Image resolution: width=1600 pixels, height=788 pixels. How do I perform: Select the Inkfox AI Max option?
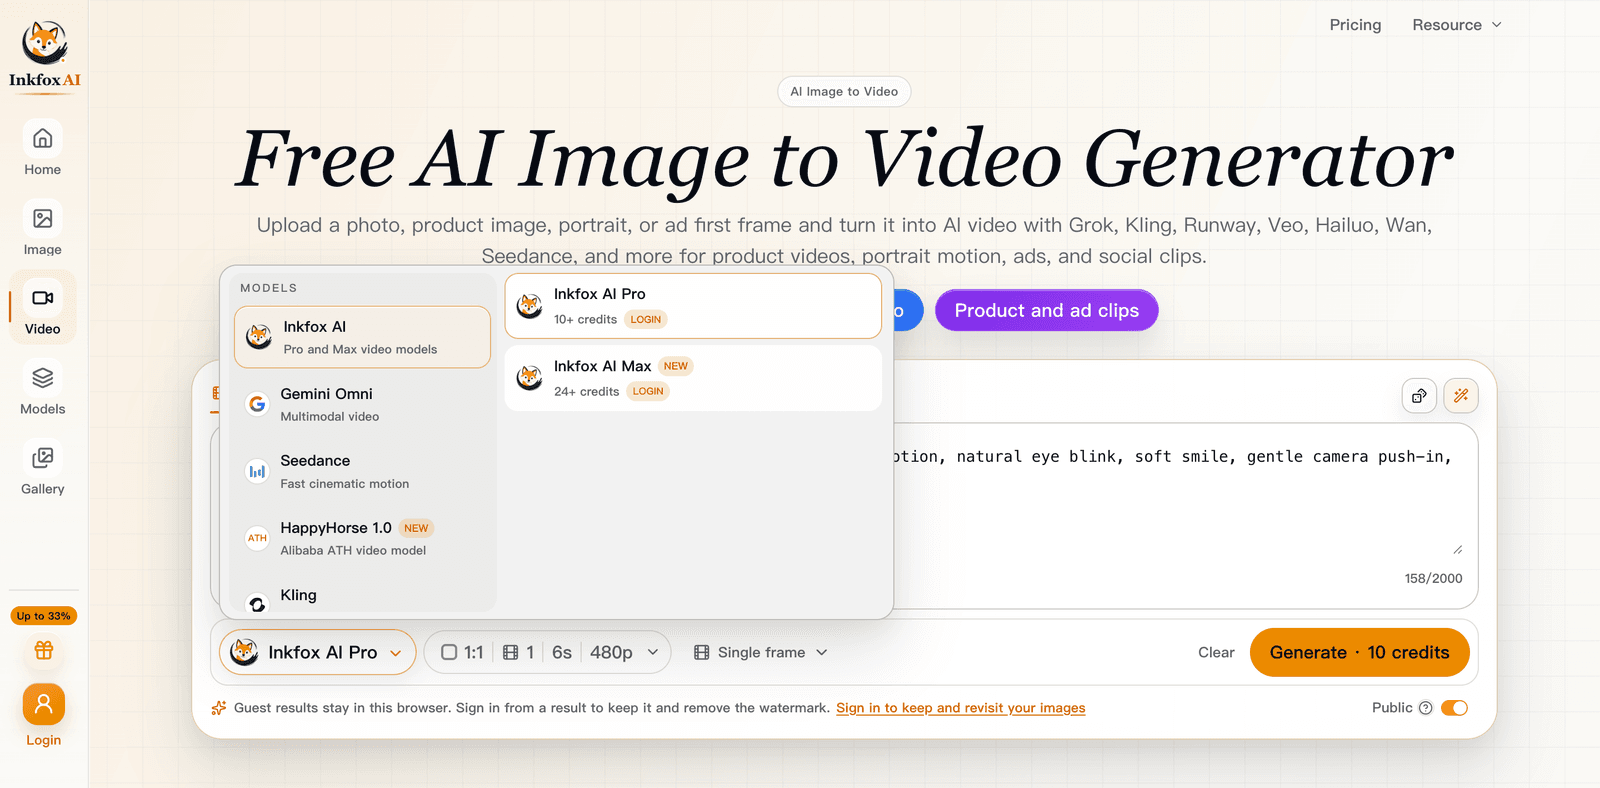coord(693,378)
